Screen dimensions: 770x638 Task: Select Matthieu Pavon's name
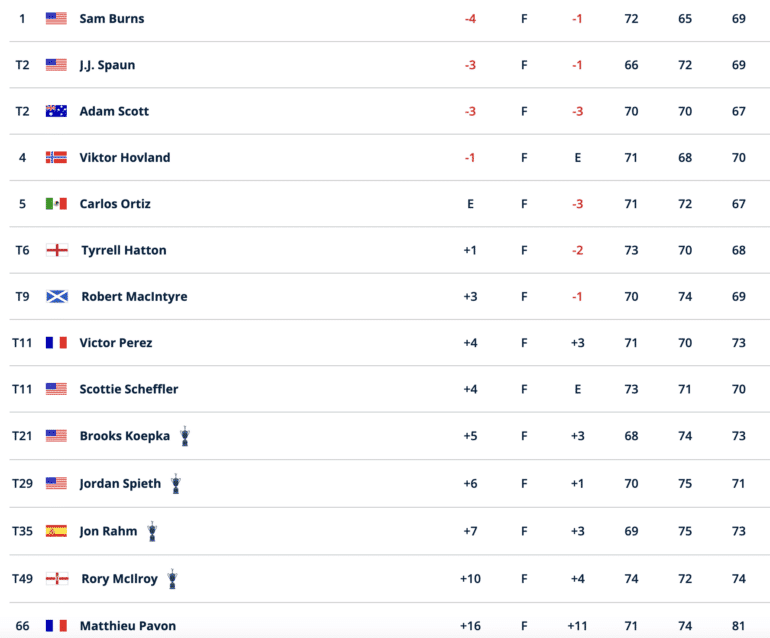pos(128,626)
